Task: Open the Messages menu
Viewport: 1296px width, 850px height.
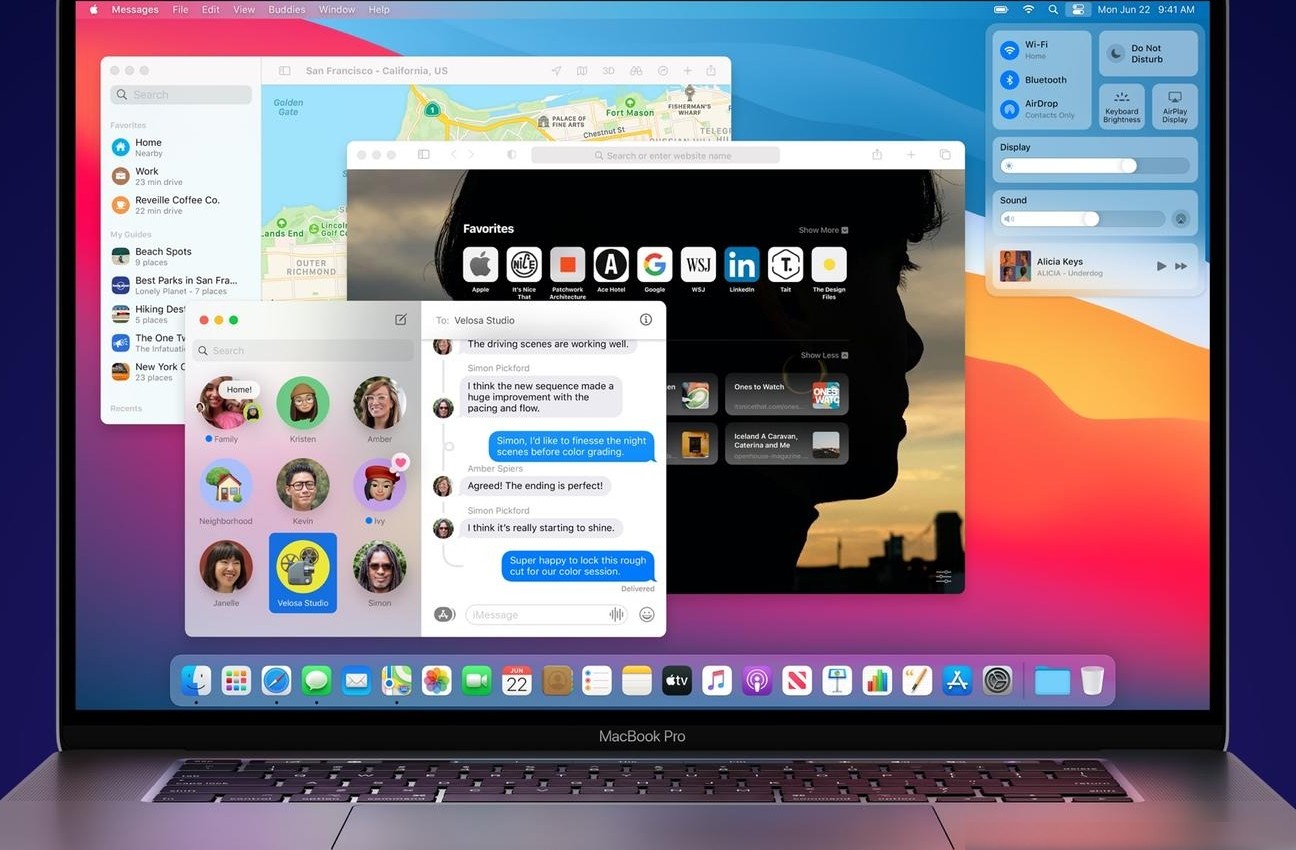Action: [x=135, y=9]
